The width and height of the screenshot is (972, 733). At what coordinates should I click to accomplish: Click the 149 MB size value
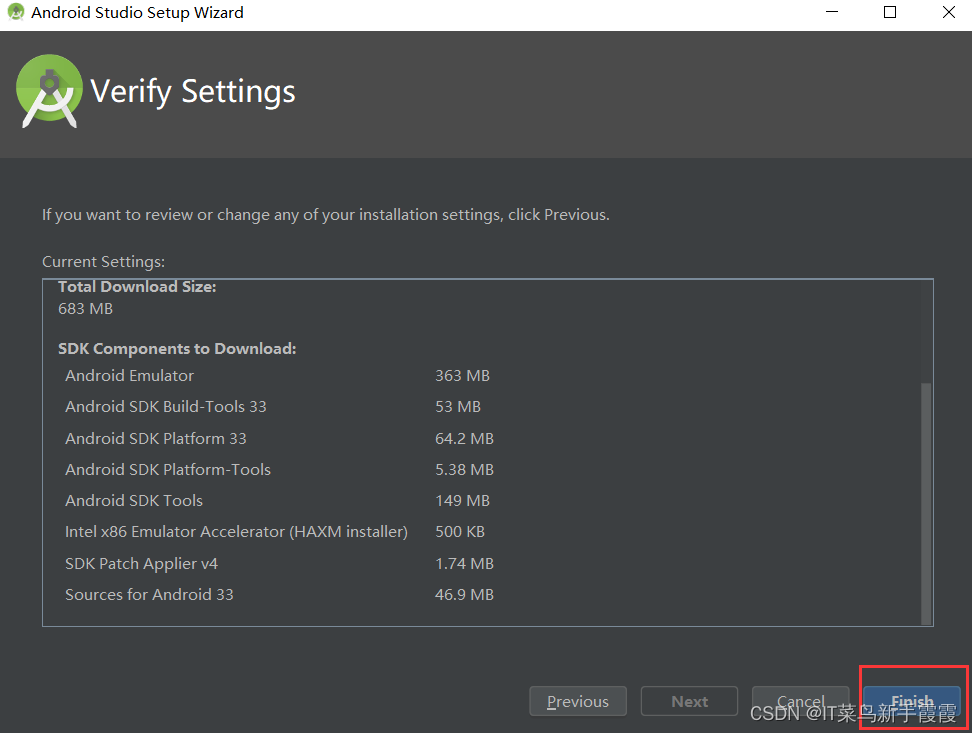point(462,500)
